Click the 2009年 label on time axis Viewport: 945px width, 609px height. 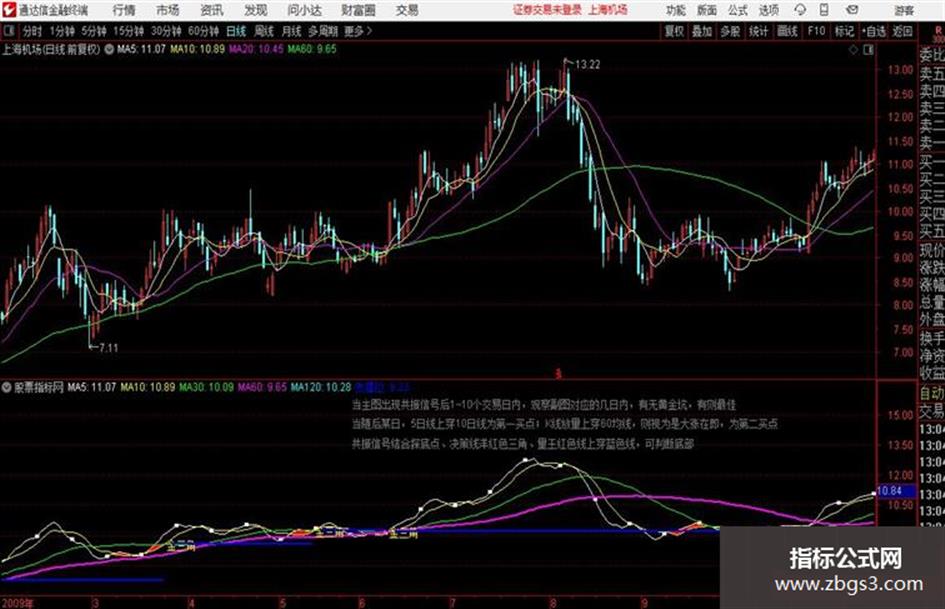17,603
